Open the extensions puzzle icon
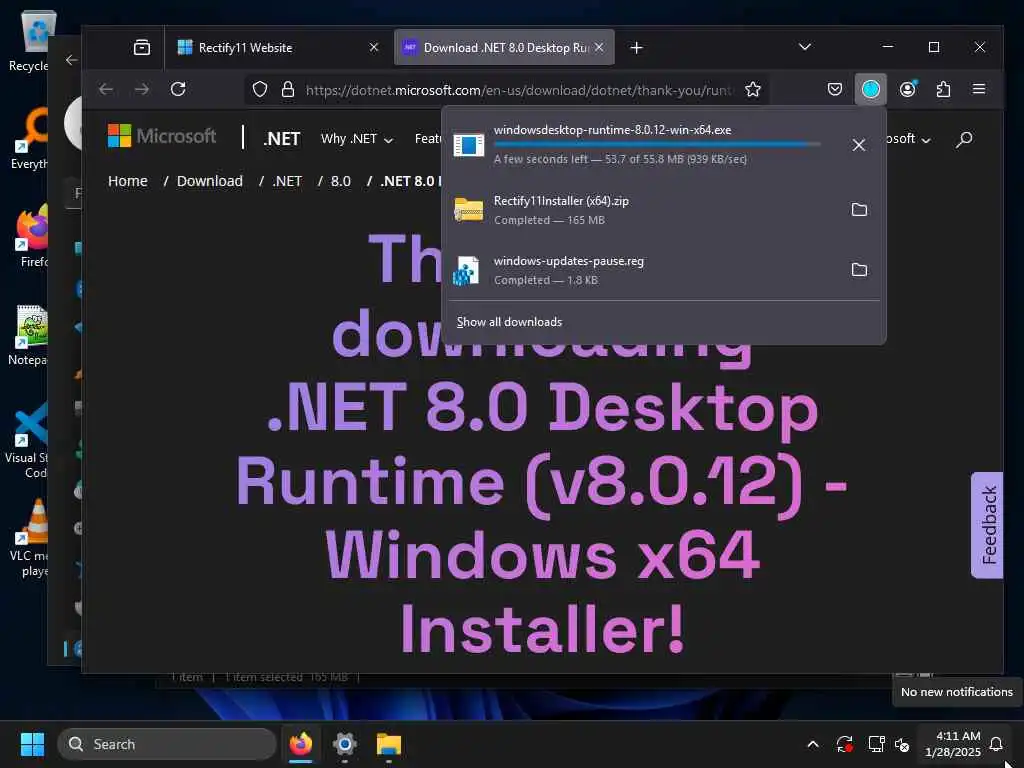This screenshot has height=768, width=1024. 944,89
